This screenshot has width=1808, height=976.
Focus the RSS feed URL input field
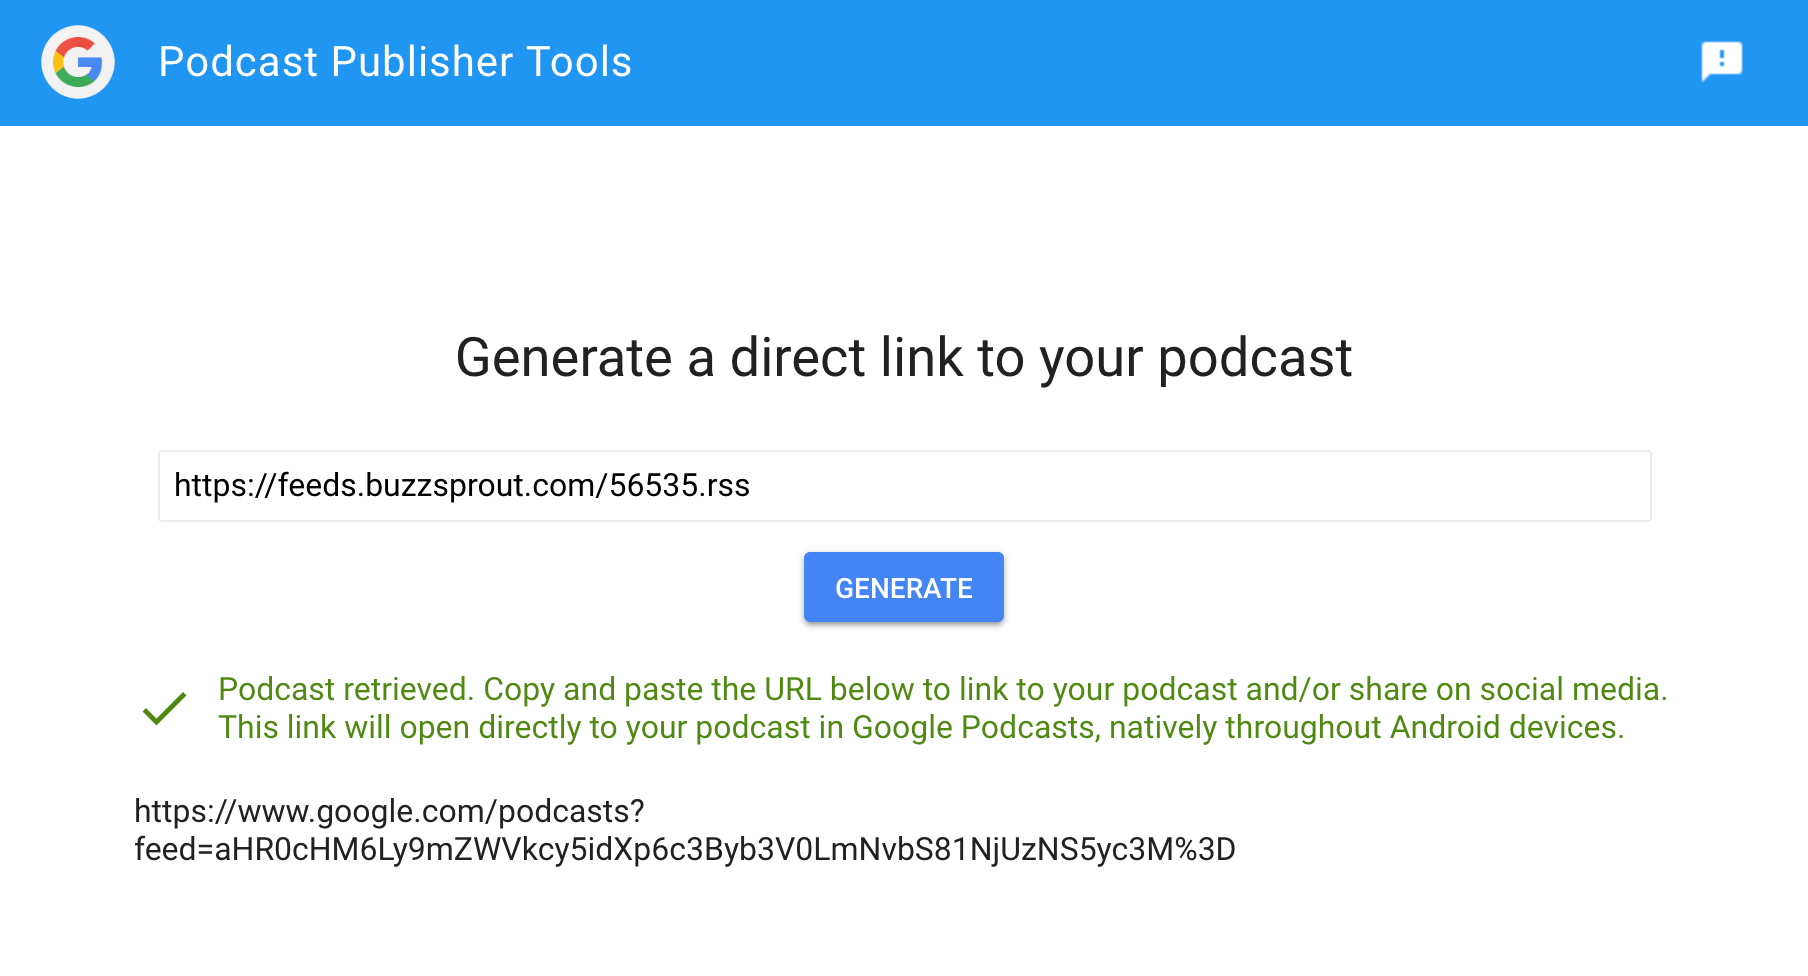[x=904, y=486]
